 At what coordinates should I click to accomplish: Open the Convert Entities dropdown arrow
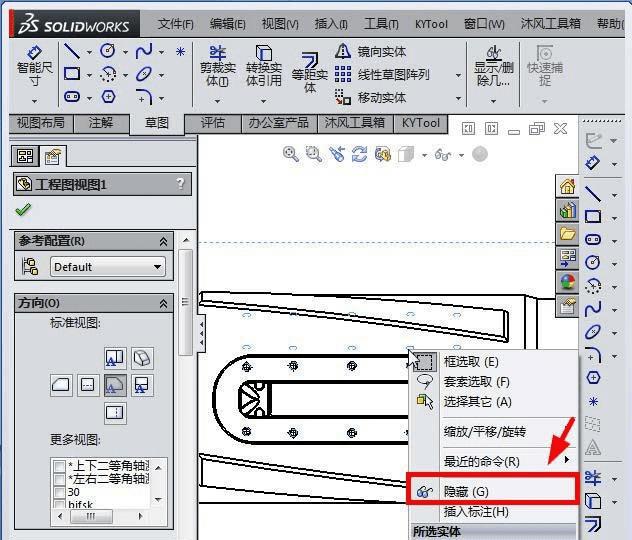pos(264,101)
